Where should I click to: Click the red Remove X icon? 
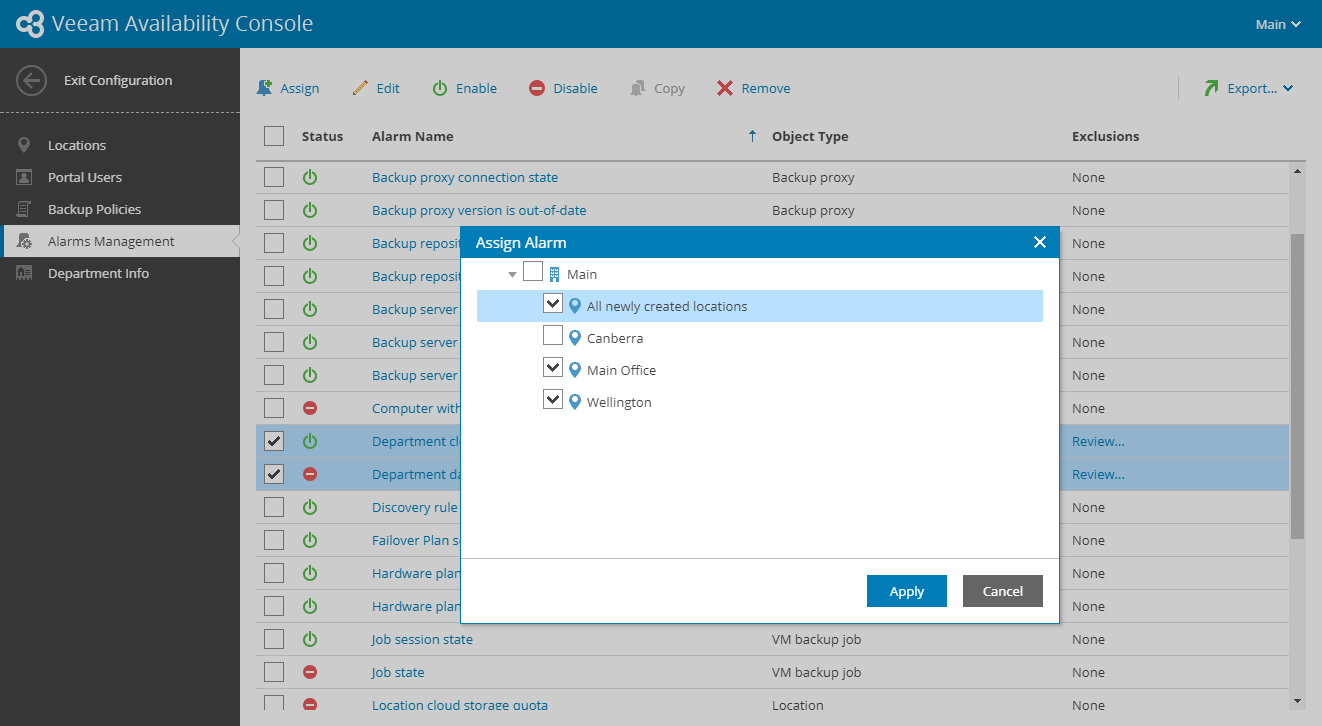pyautogui.click(x=725, y=88)
